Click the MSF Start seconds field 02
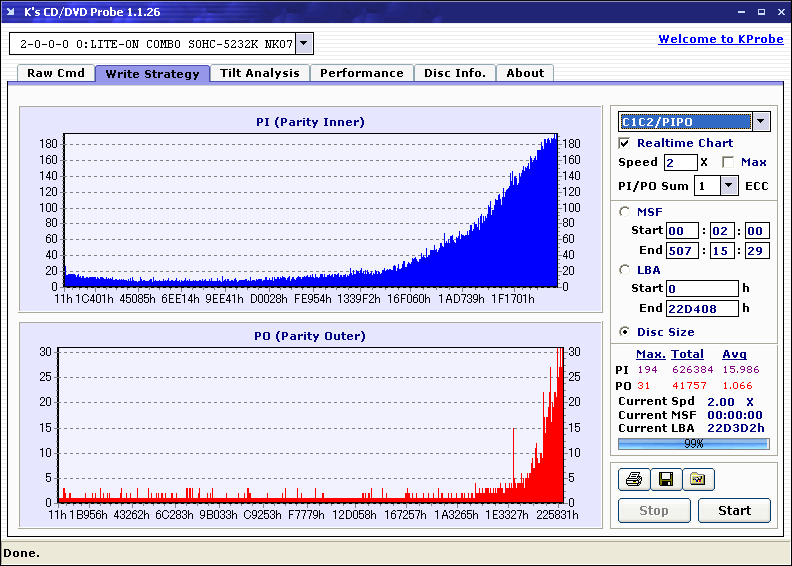Viewport: 792px width, 566px height. tap(722, 231)
